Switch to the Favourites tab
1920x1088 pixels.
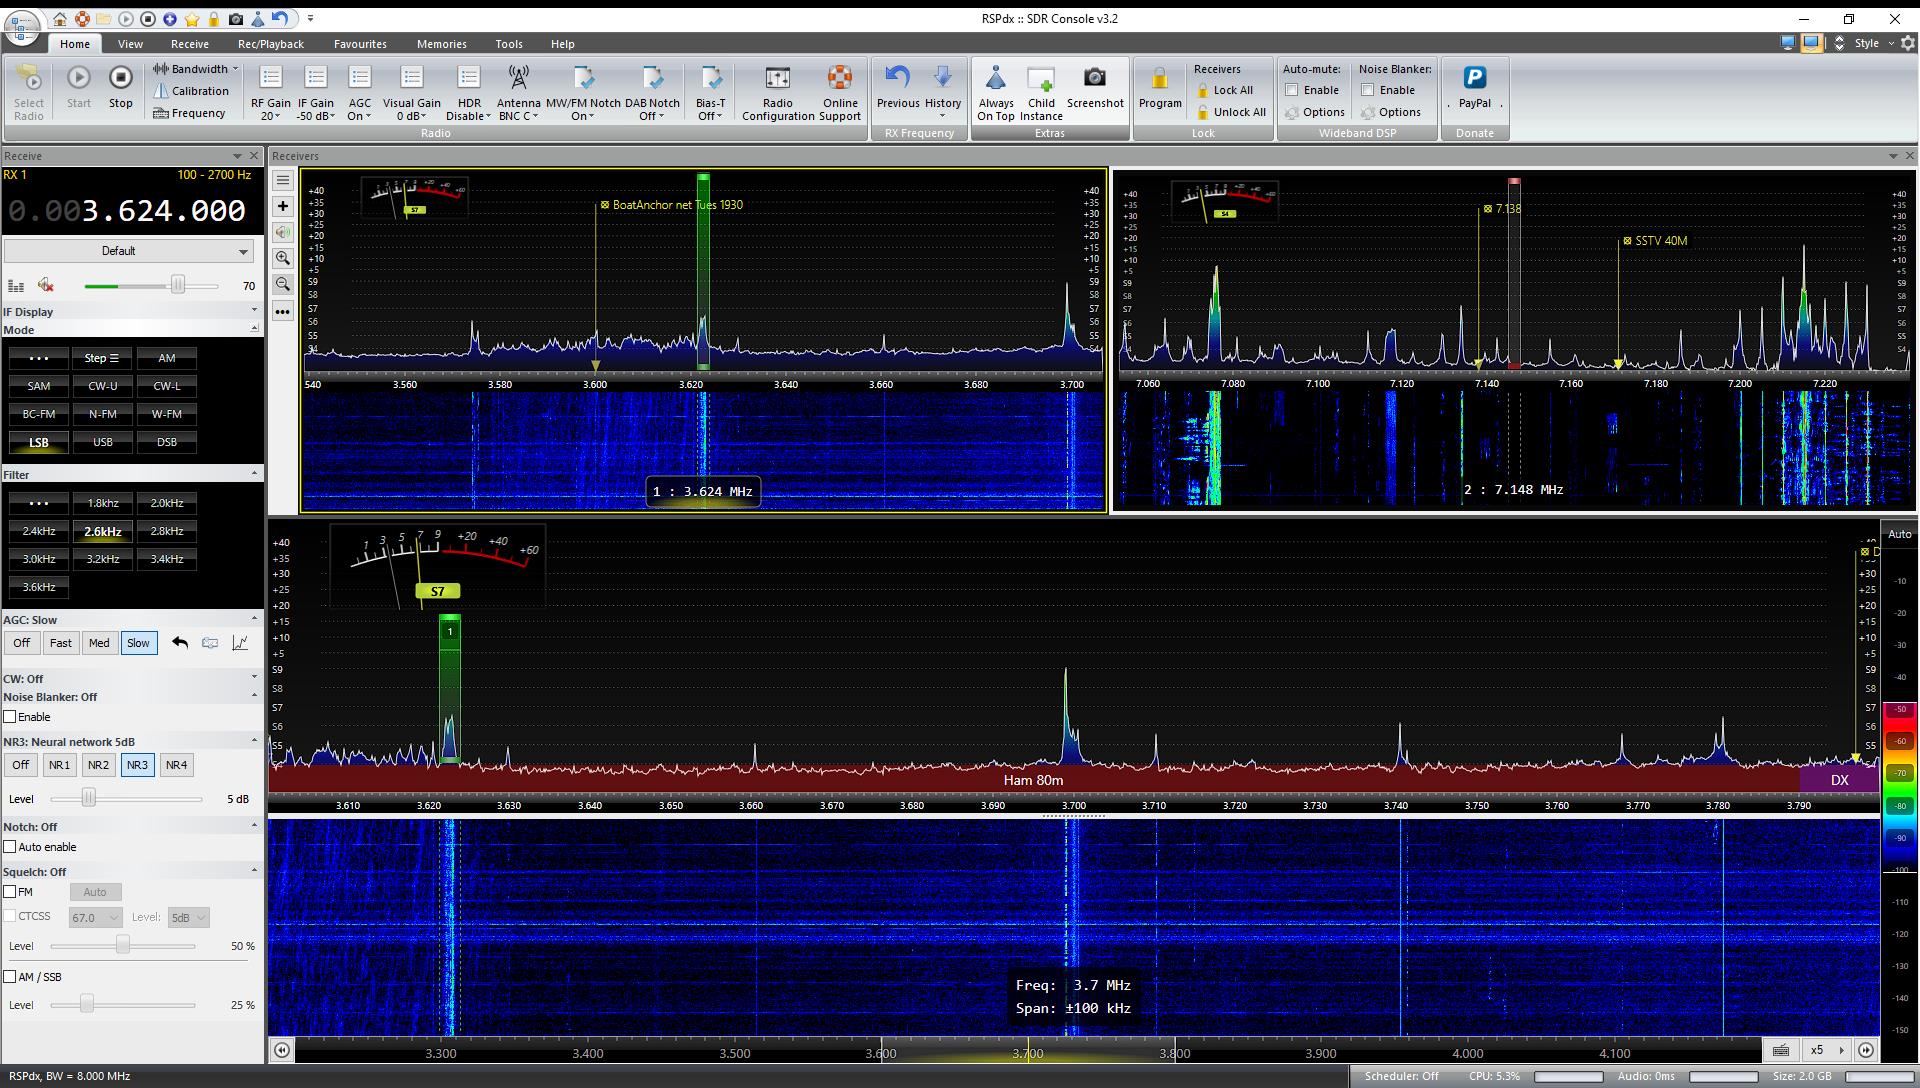pyautogui.click(x=360, y=44)
